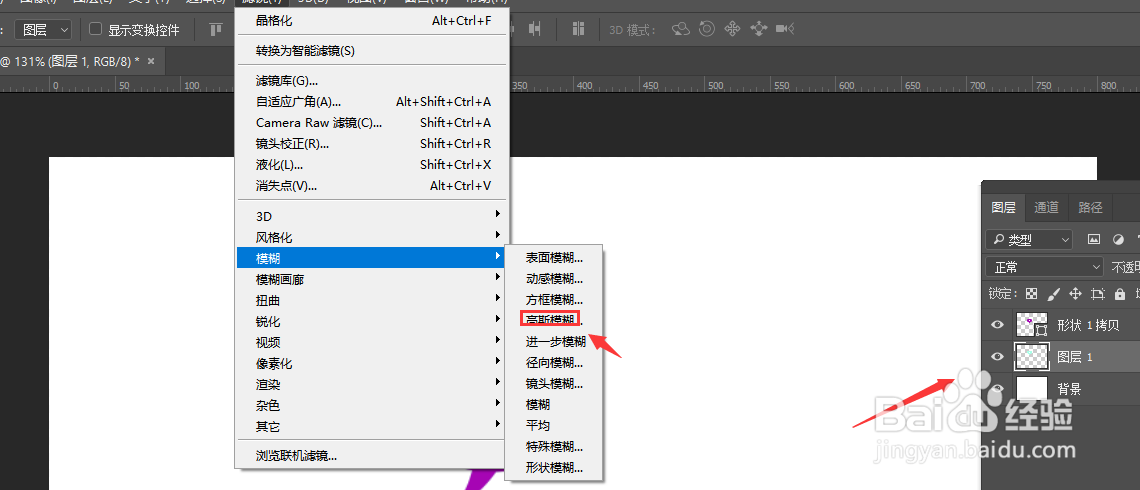The image size is (1140, 490).
Task: Click the 3D pan object icon
Action: pyautogui.click(x=732, y=29)
